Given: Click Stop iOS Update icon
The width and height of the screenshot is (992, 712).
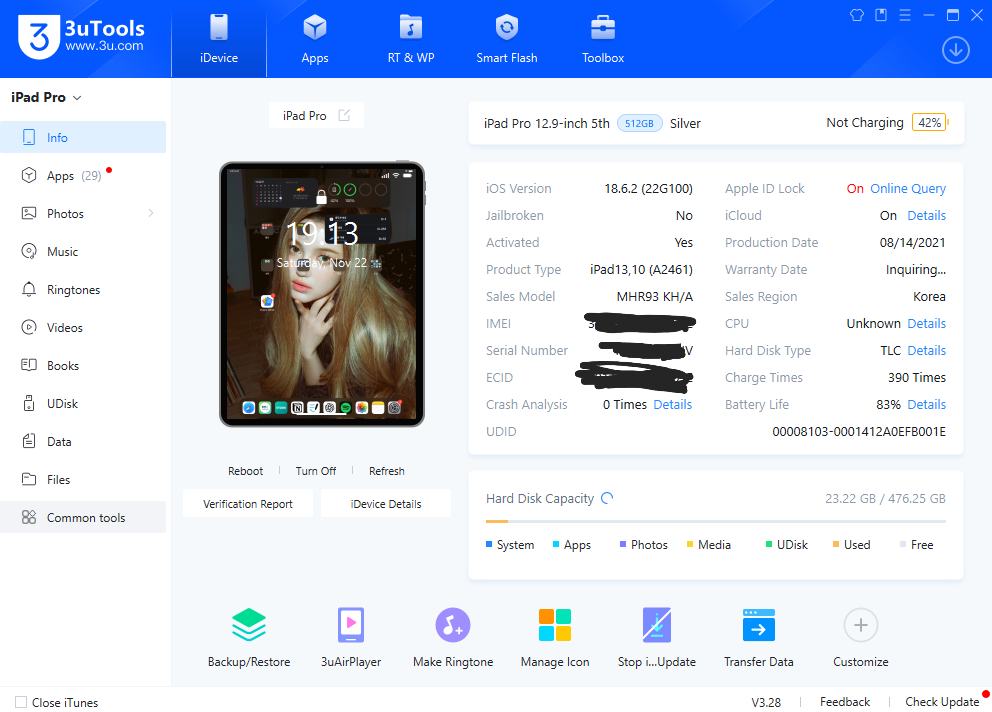Looking at the screenshot, I should pyautogui.click(x=657, y=626).
